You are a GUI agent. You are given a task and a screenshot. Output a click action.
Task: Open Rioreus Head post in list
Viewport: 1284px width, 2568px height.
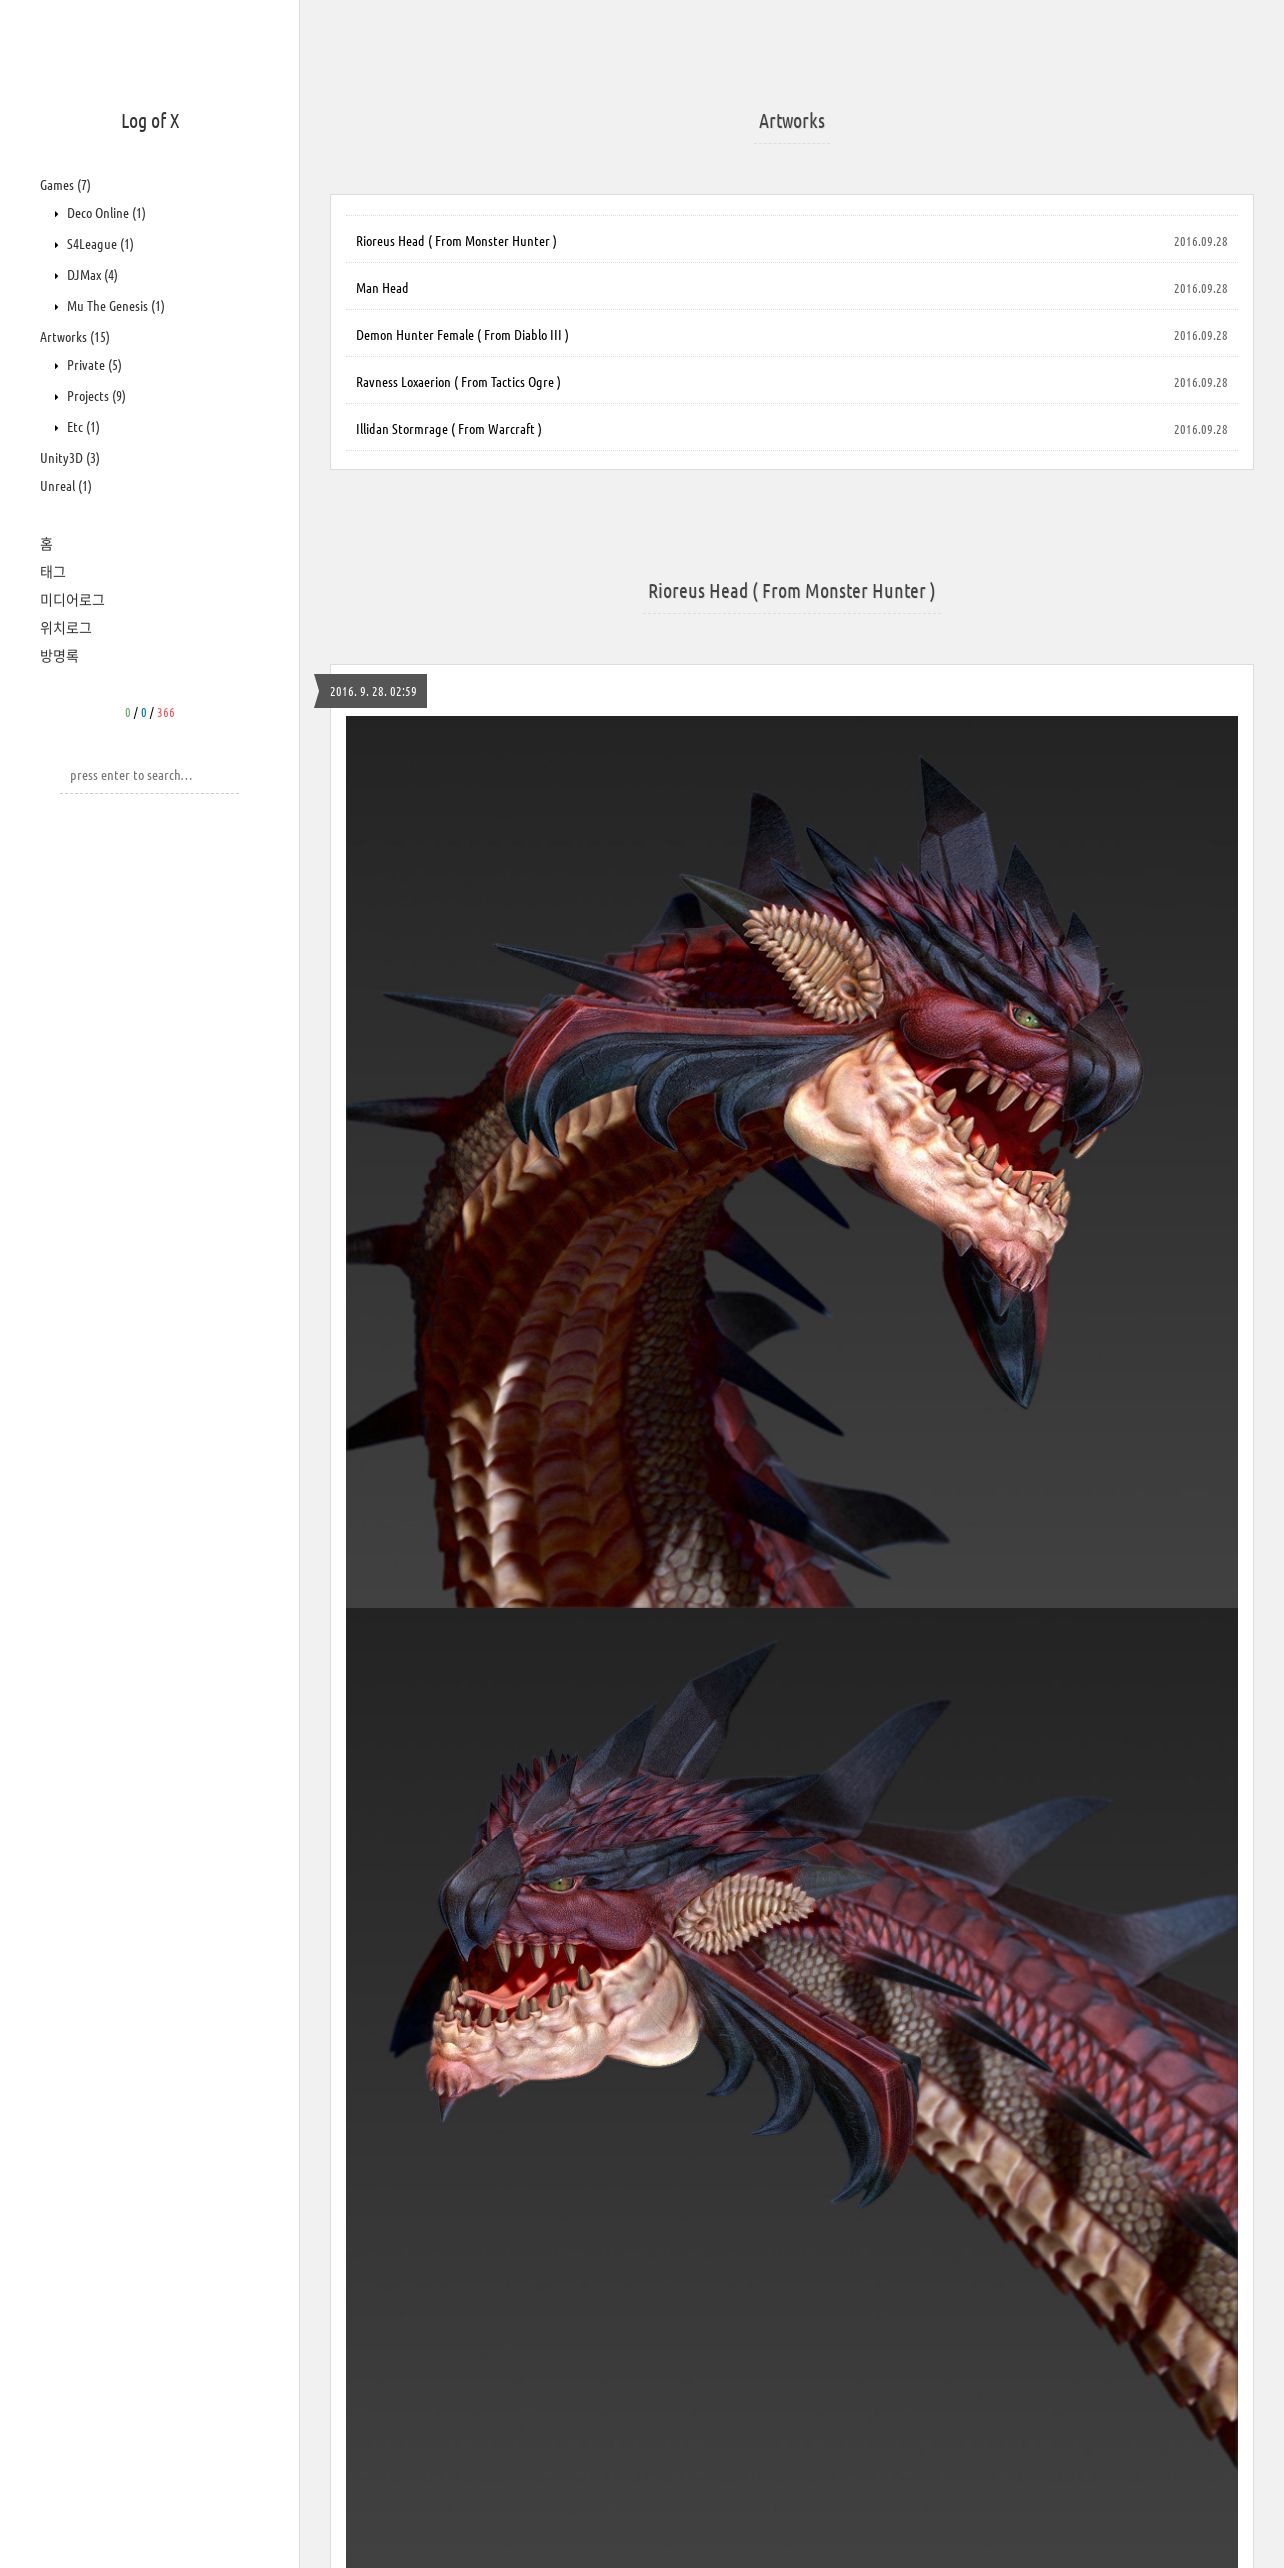[456, 241]
